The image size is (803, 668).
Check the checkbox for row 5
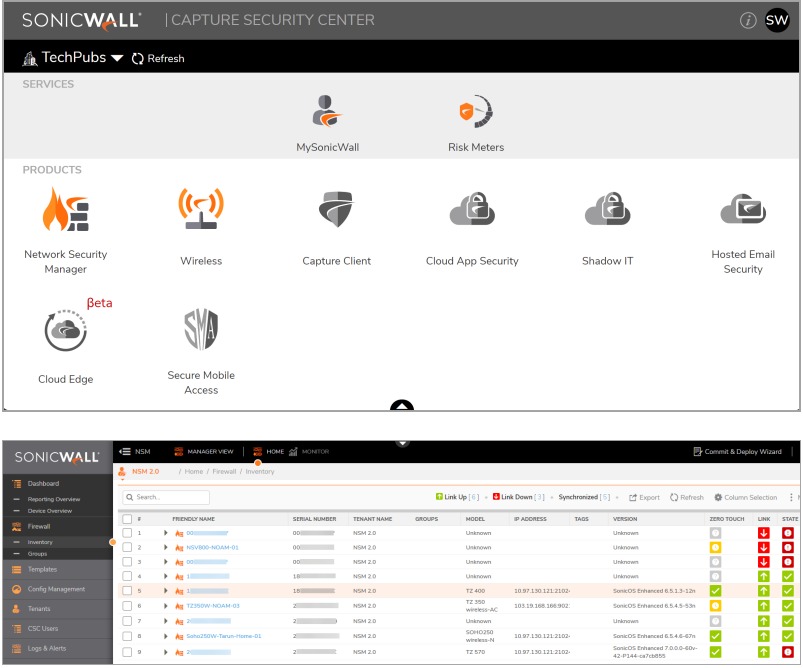(127, 591)
